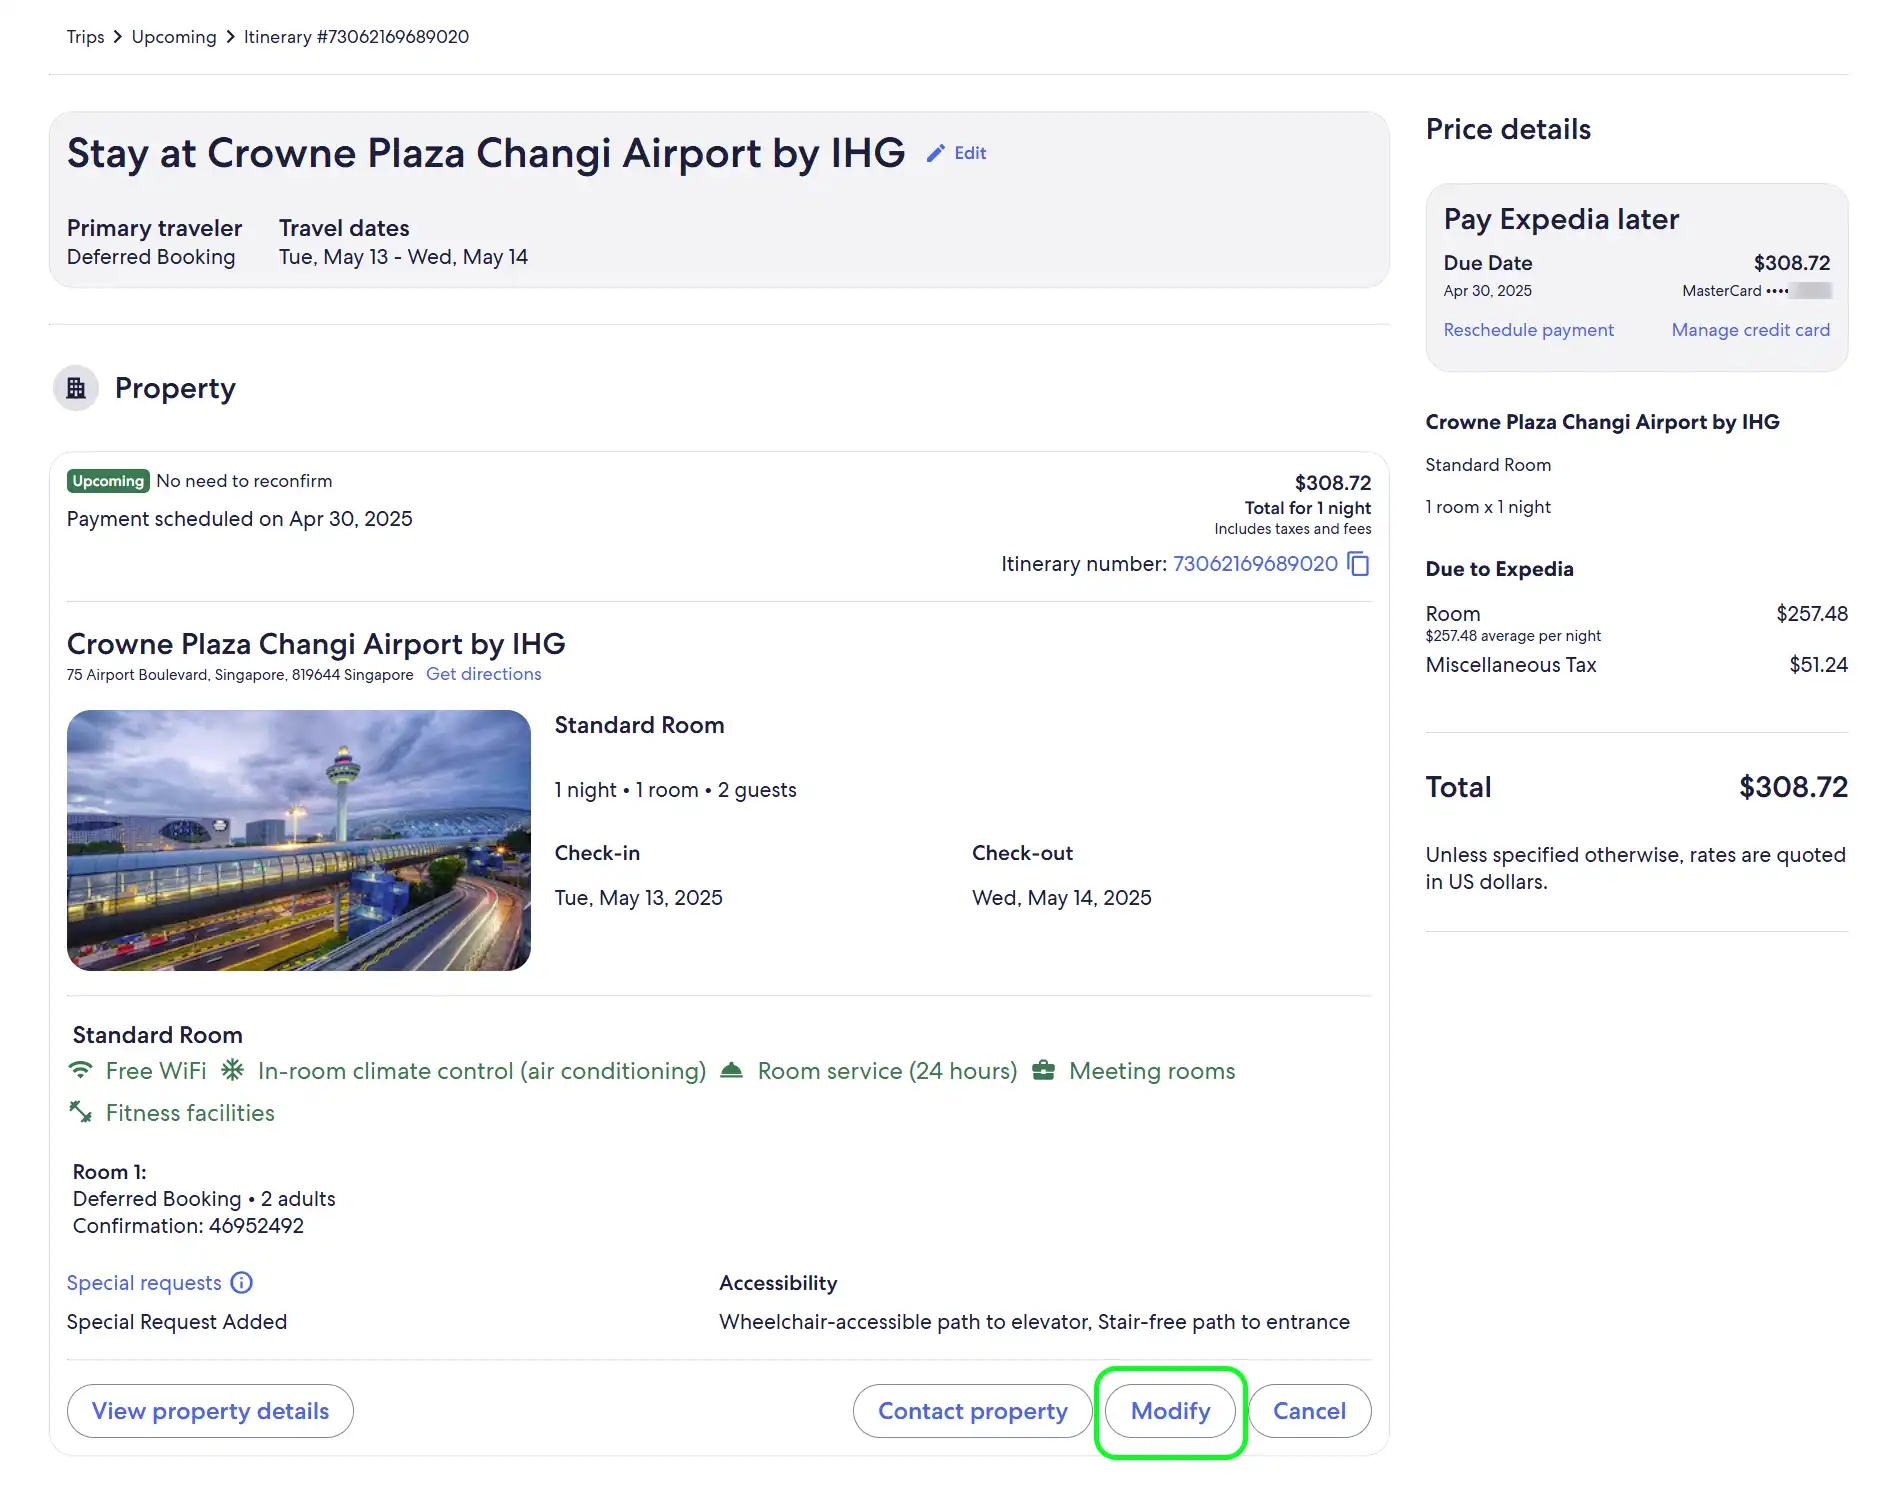Screen dimensions: 1893x1485
Task: Go to Trips breadcrumb
Action: (x=86, y=37)
